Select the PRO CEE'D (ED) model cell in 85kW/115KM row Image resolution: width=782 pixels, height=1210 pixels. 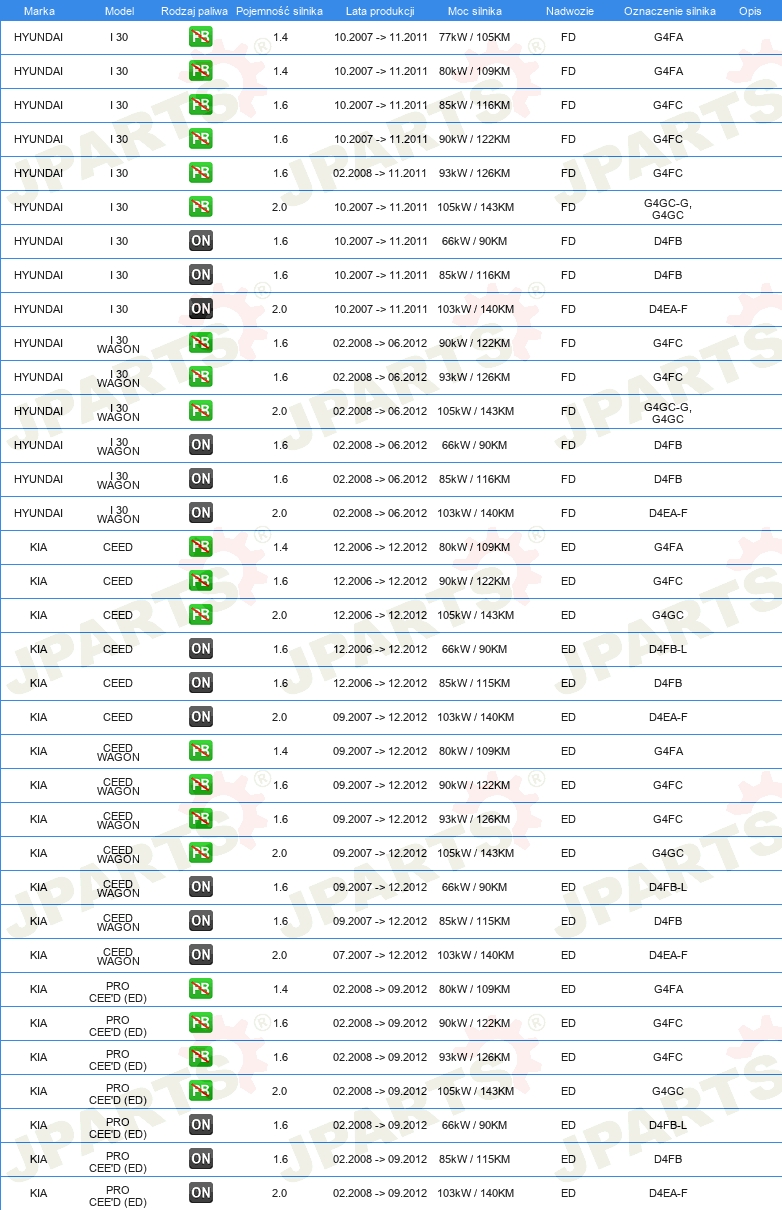coord(118,1161)
